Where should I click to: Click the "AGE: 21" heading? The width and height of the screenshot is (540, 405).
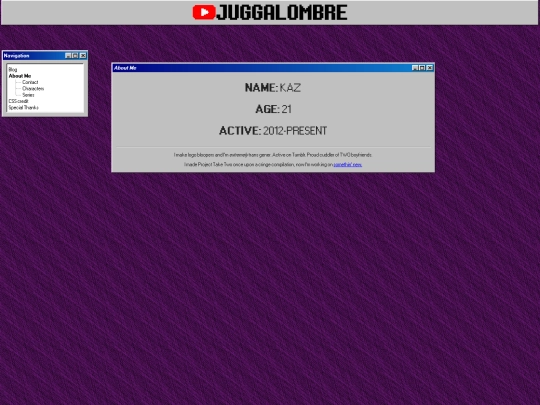coord(273,109)
